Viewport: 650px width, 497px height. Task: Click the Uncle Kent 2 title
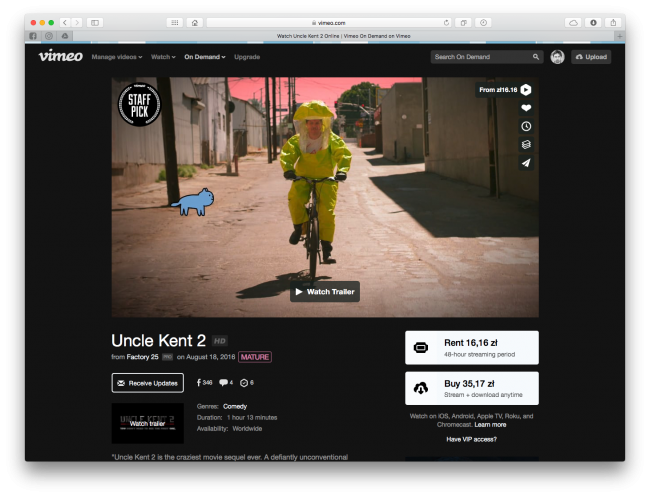(158, 340)
